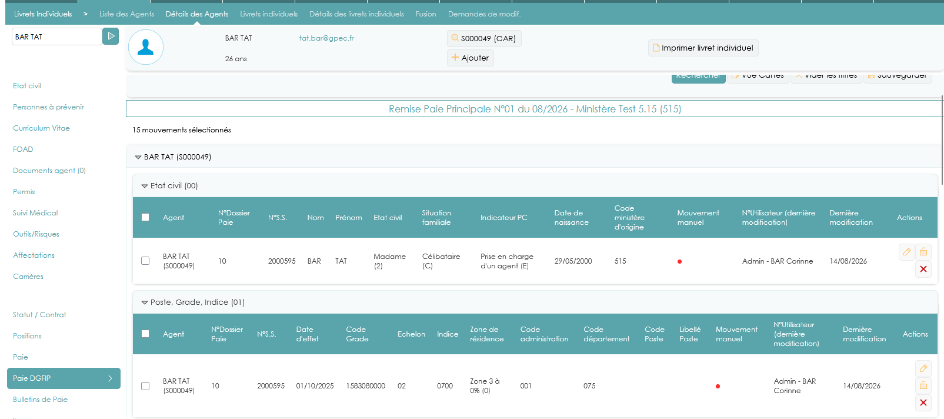Click the 'Prise en charge d'un agent (E)' cell
Screen dimensions: 944x419
[507, 261]
